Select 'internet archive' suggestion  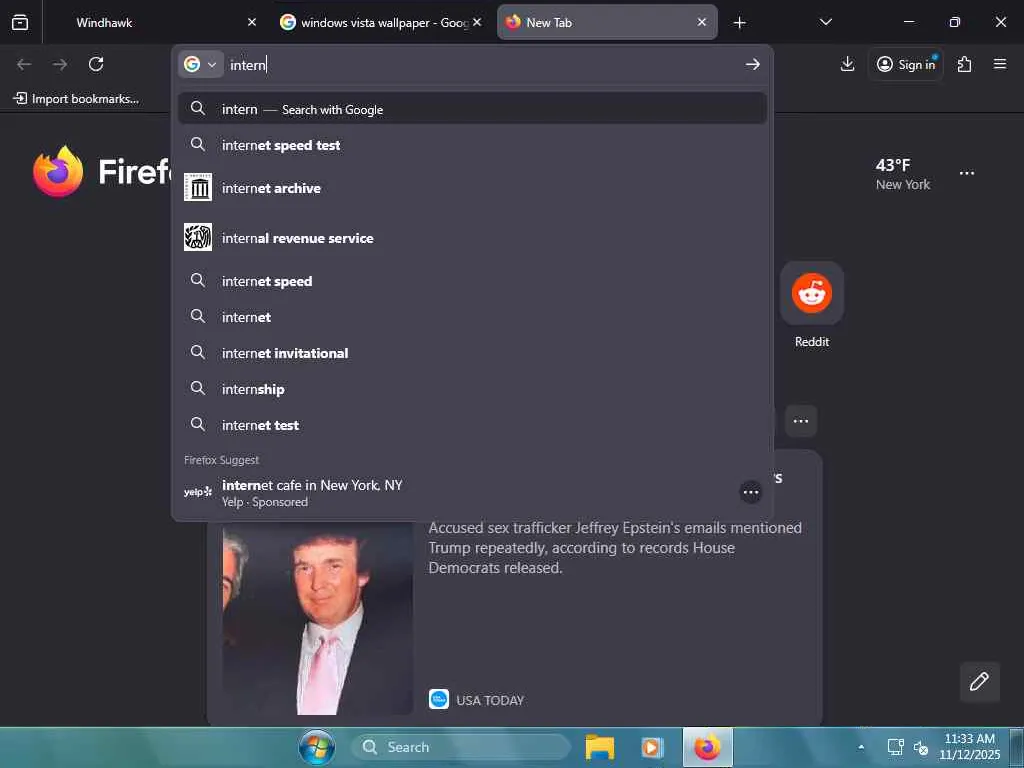coord(472,188)
